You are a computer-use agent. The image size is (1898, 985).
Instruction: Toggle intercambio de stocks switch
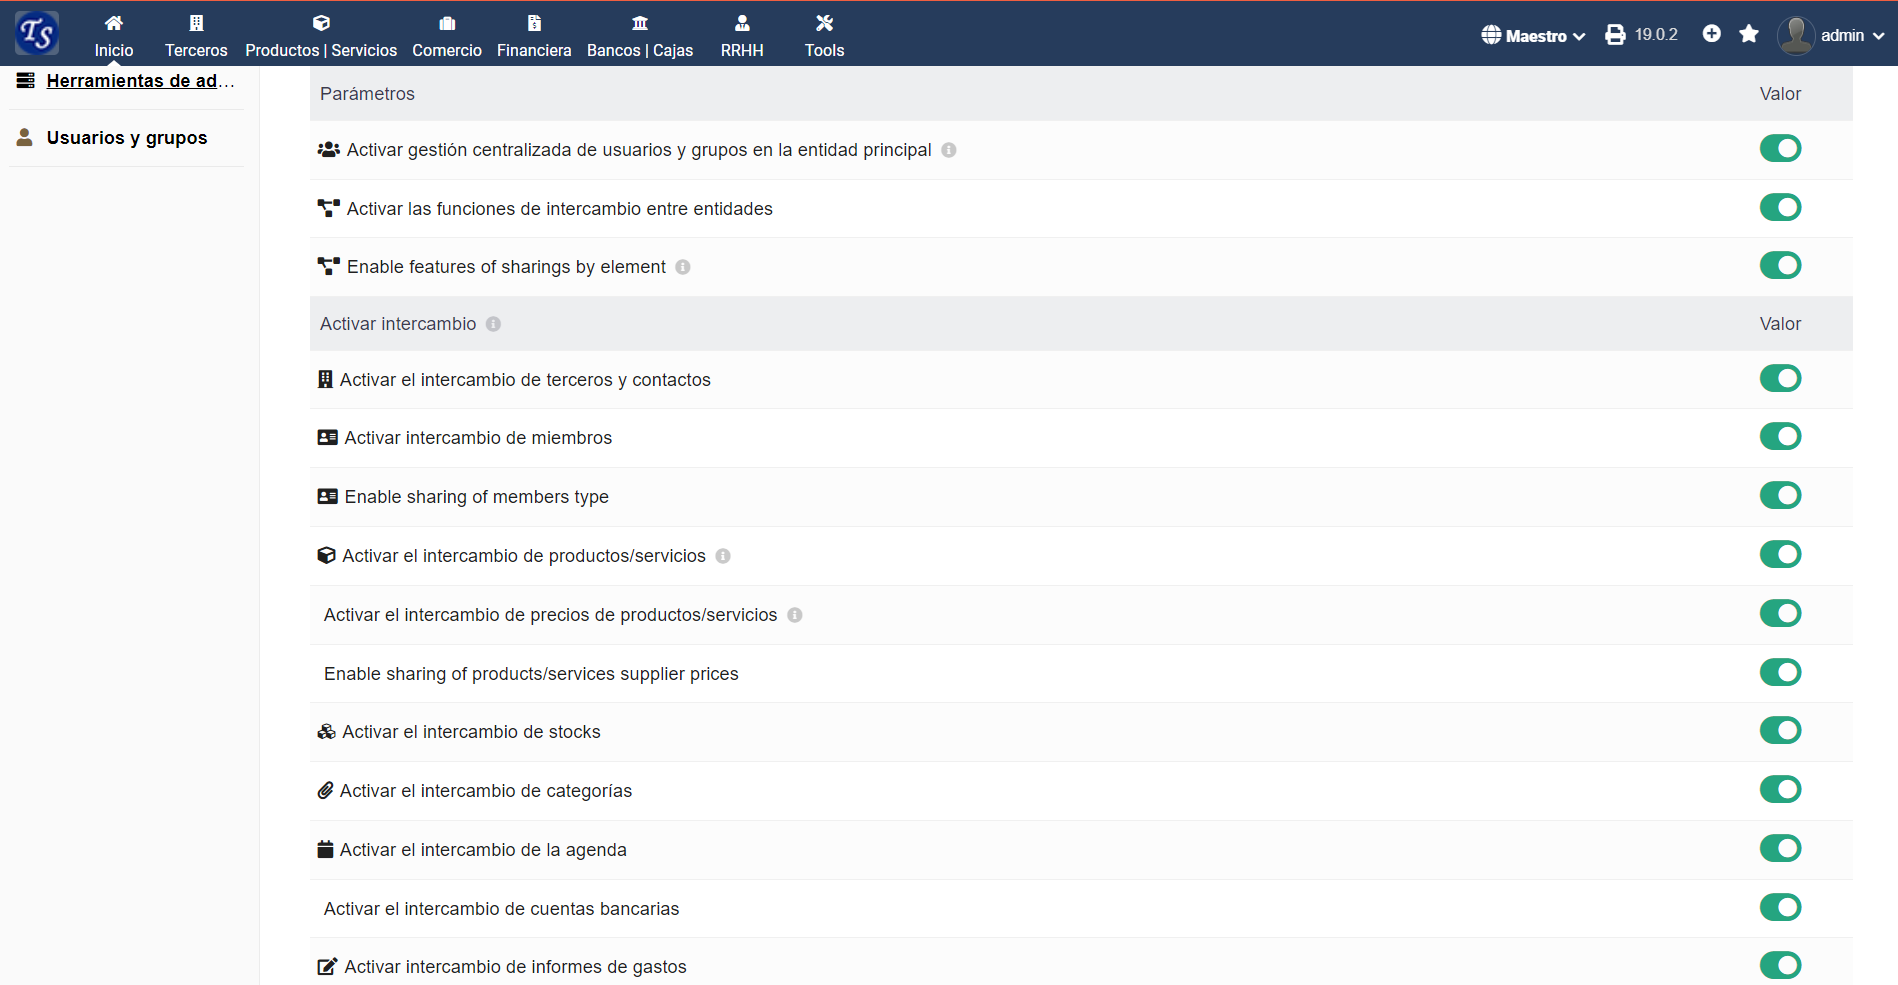pyautogui.click(x=1781, y=731)
